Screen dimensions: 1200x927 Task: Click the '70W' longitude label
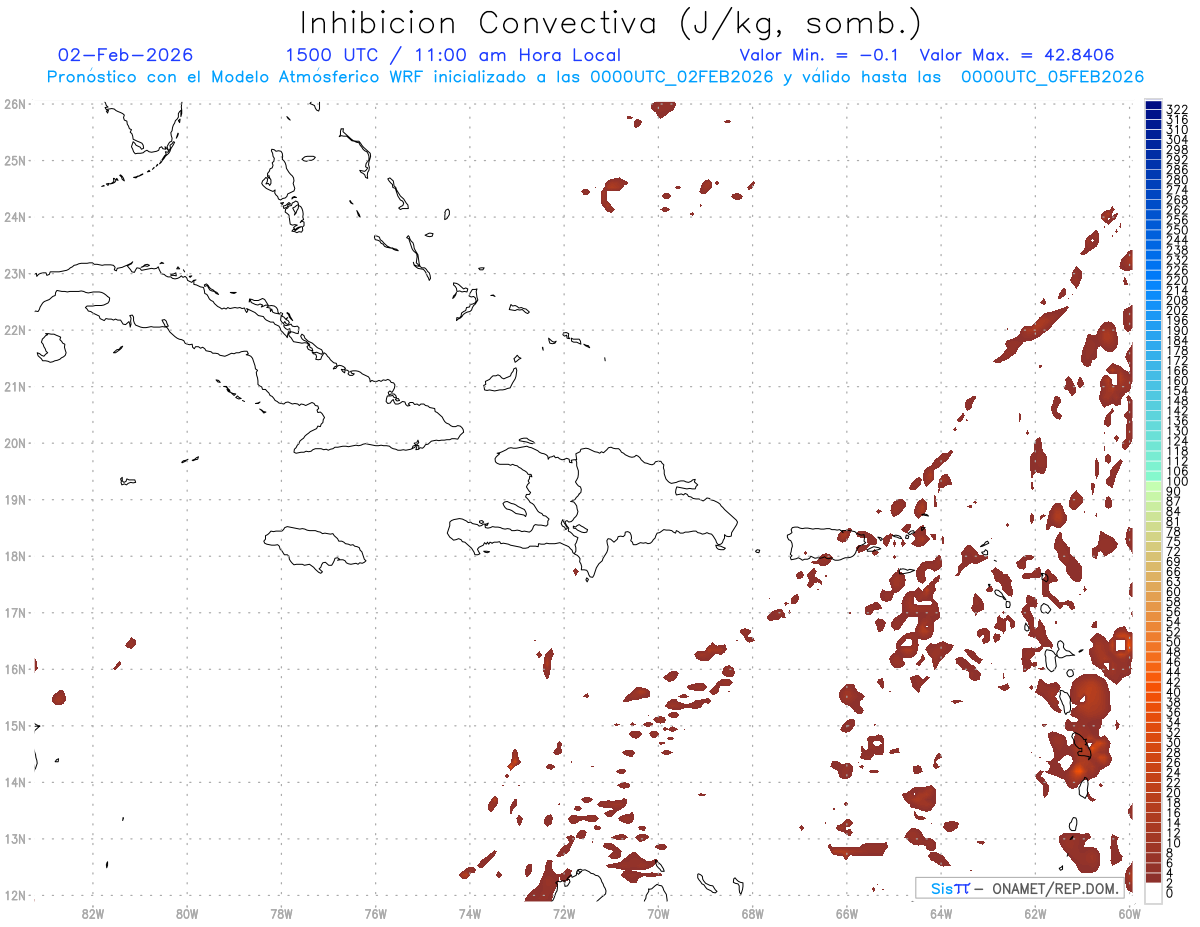(658, 913)
